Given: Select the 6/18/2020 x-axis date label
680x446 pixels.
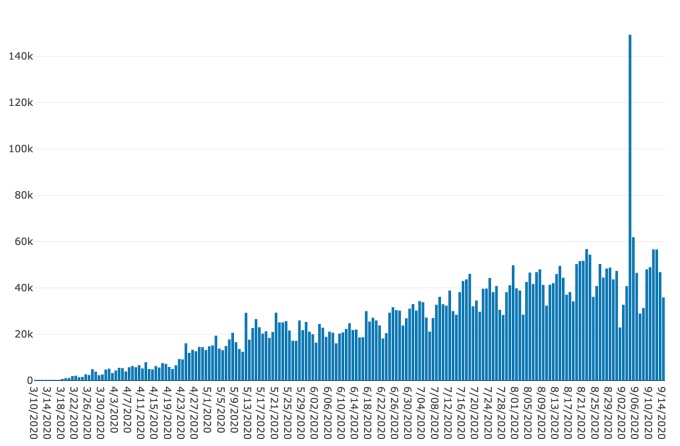Looking at the screenshot, I should 368,413.
